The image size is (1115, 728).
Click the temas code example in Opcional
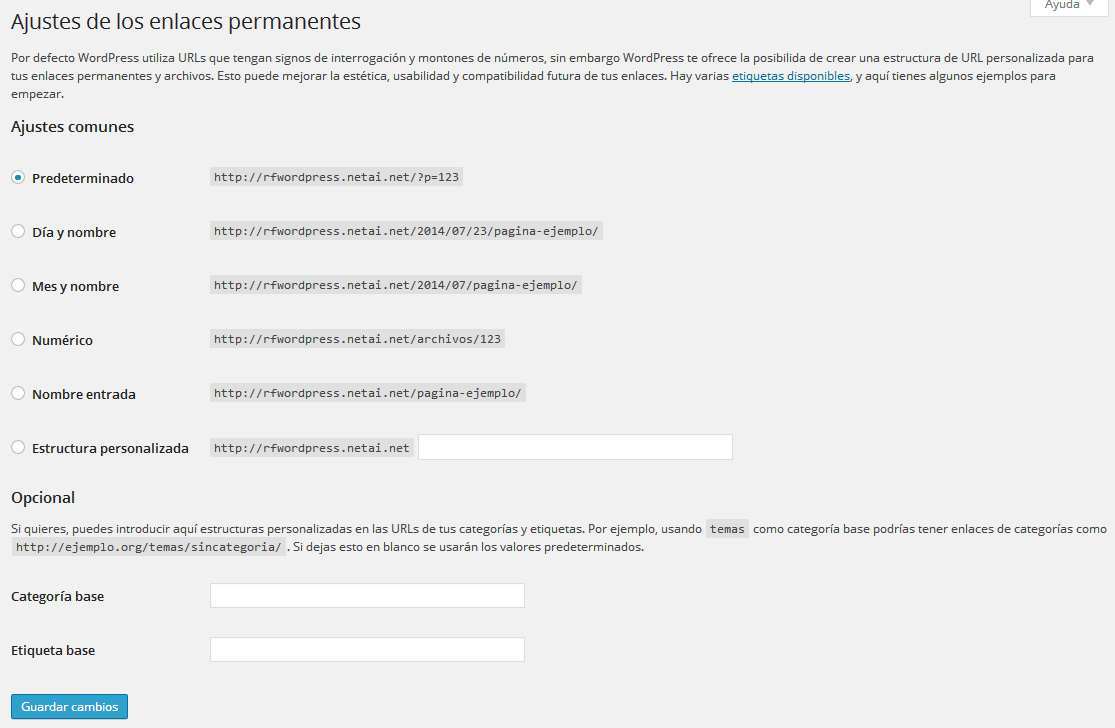(x=727, y=529)
